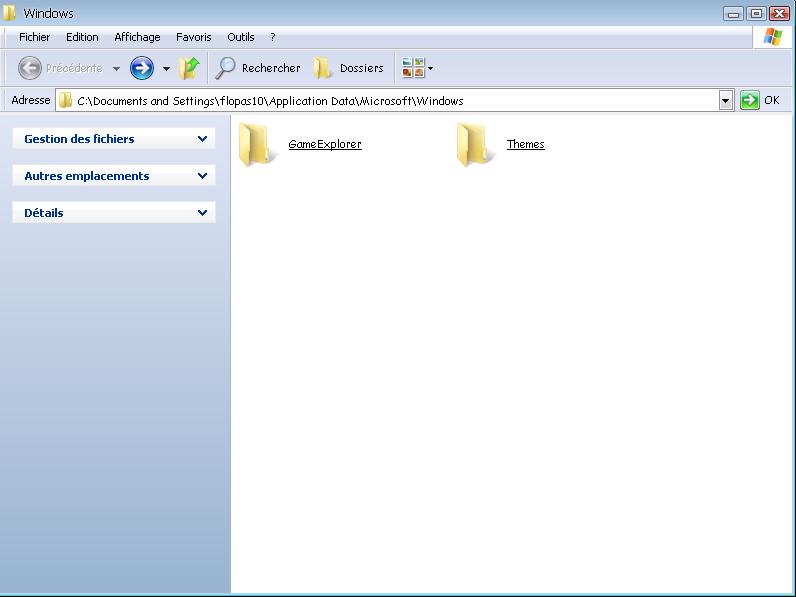The width and height of the screenshot is (796, 597).
Task: Click the Rechercher magnifier icon
Action: pyautogui.click(x=225, y=68)
